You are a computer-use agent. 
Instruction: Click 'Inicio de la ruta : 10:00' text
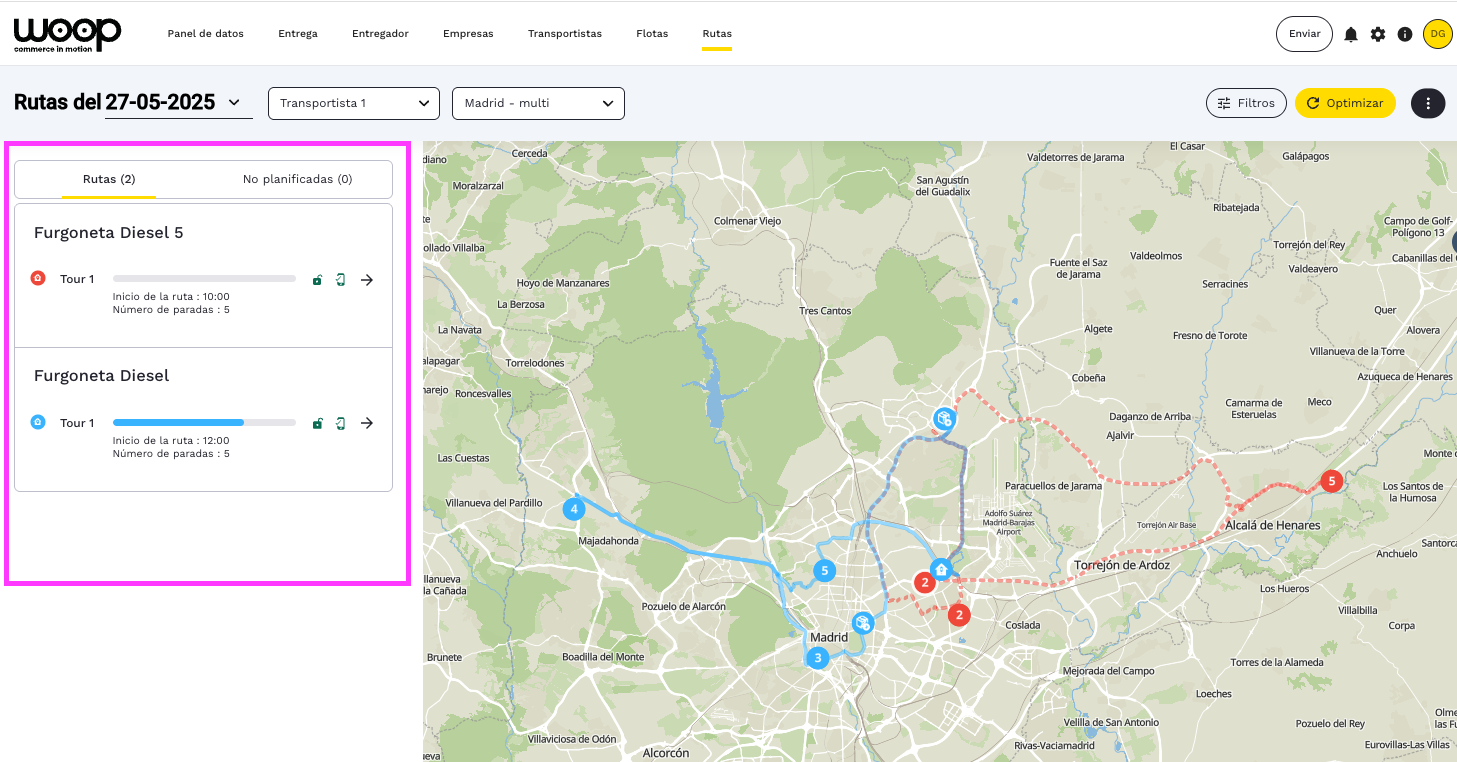171,297
